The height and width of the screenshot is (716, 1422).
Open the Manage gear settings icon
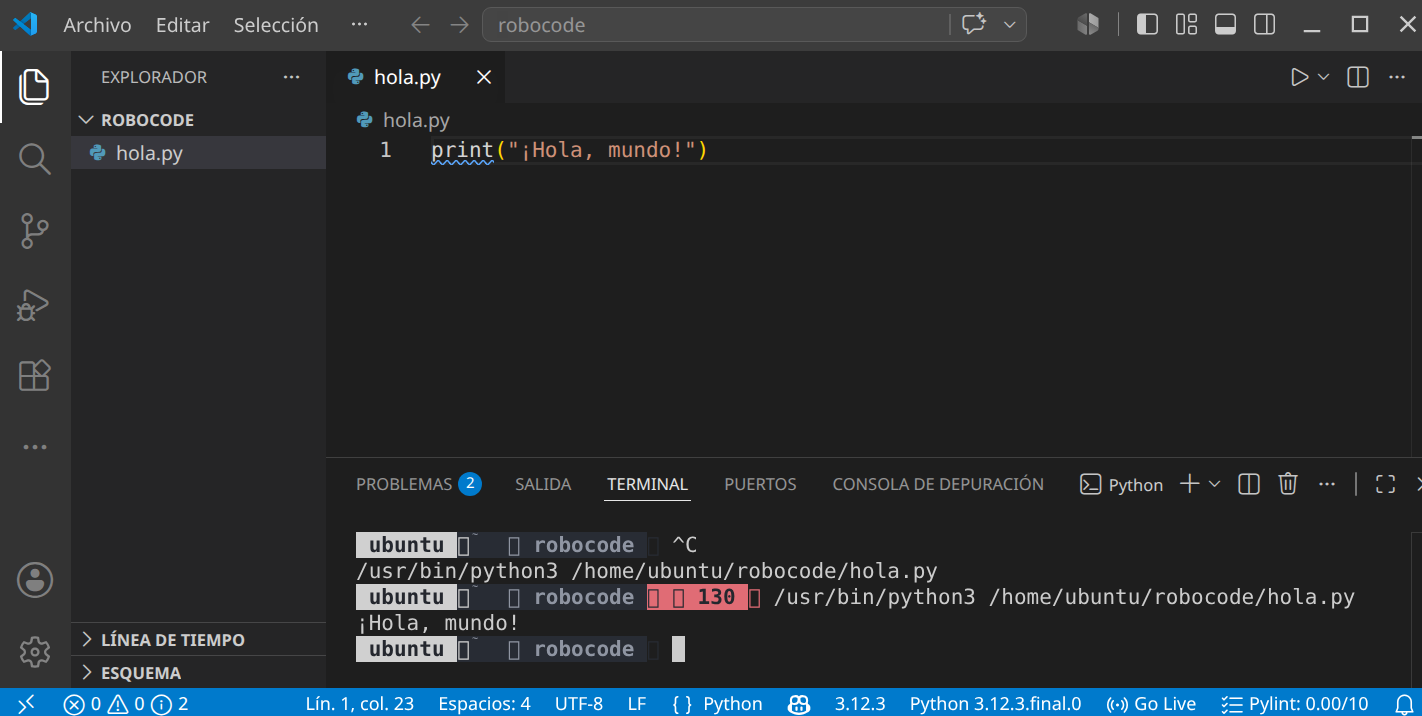coord(34,652)
